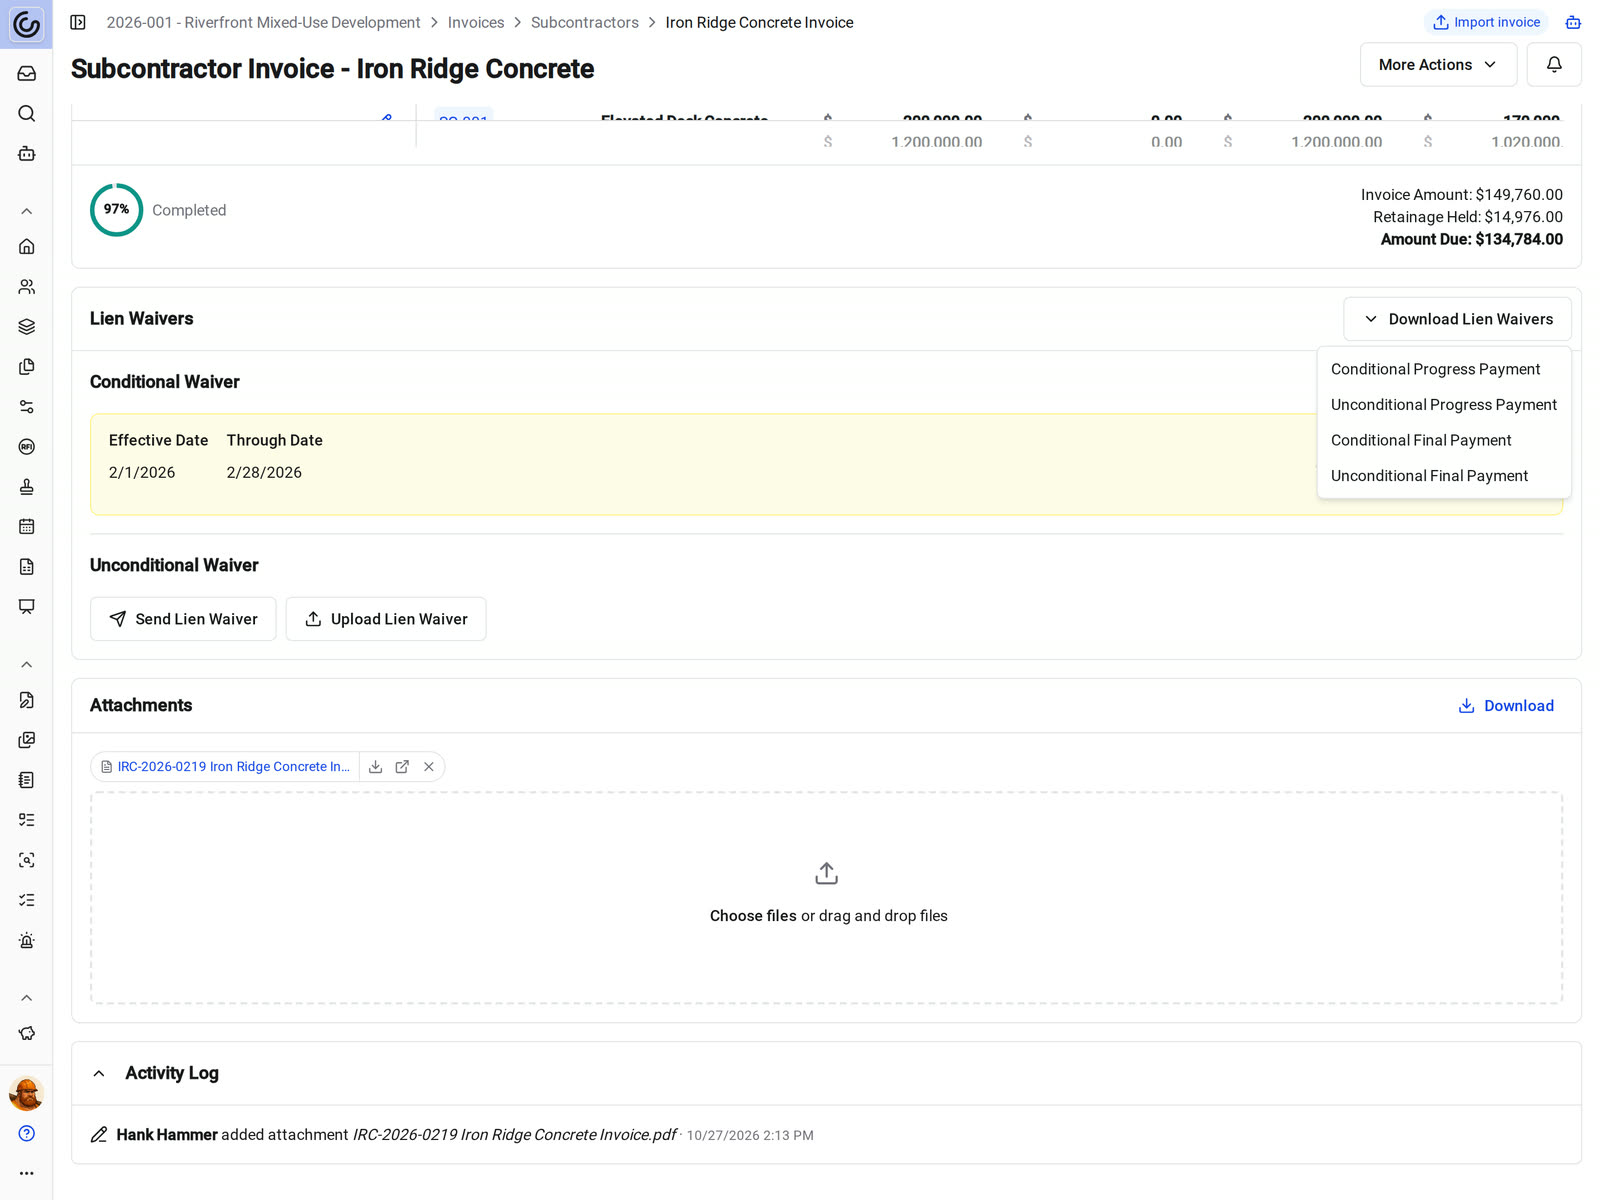The image size is (1600, 1200).
Task: Open the spreadsheet file icon in the sidebar
Action: [x=27, y=567]
